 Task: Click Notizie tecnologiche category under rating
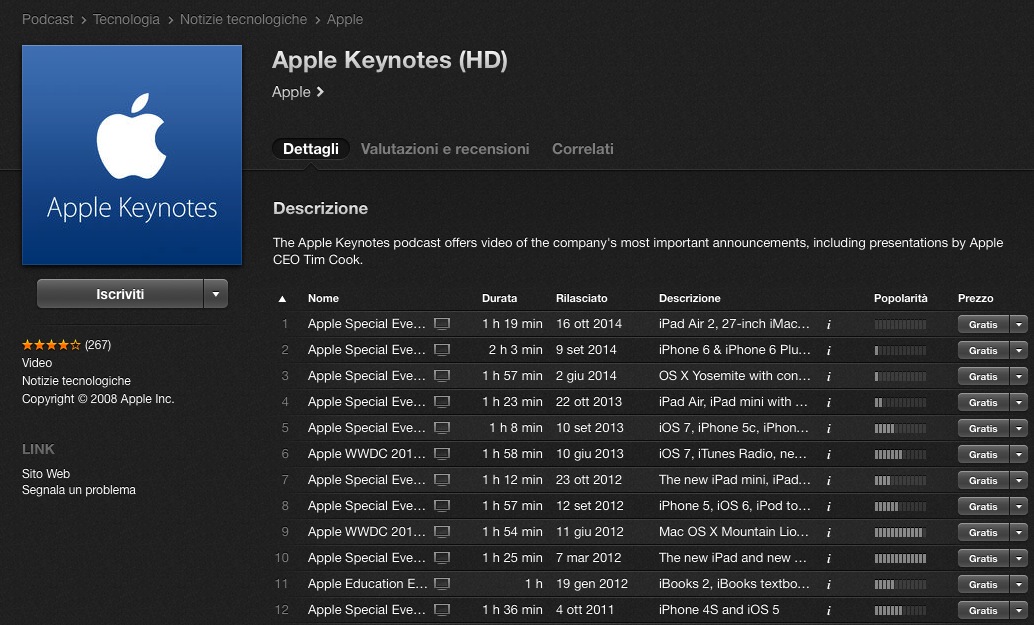(76, 380)
